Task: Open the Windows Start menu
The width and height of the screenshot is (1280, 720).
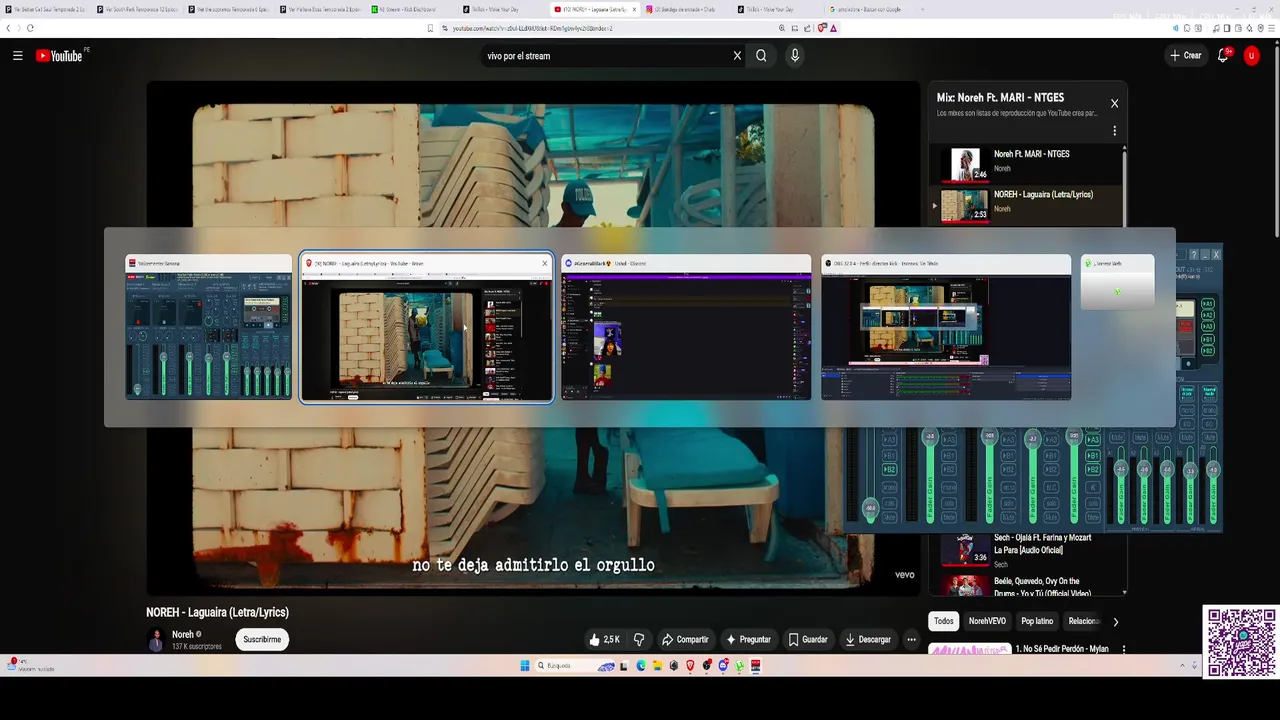Action: point(525,665)
